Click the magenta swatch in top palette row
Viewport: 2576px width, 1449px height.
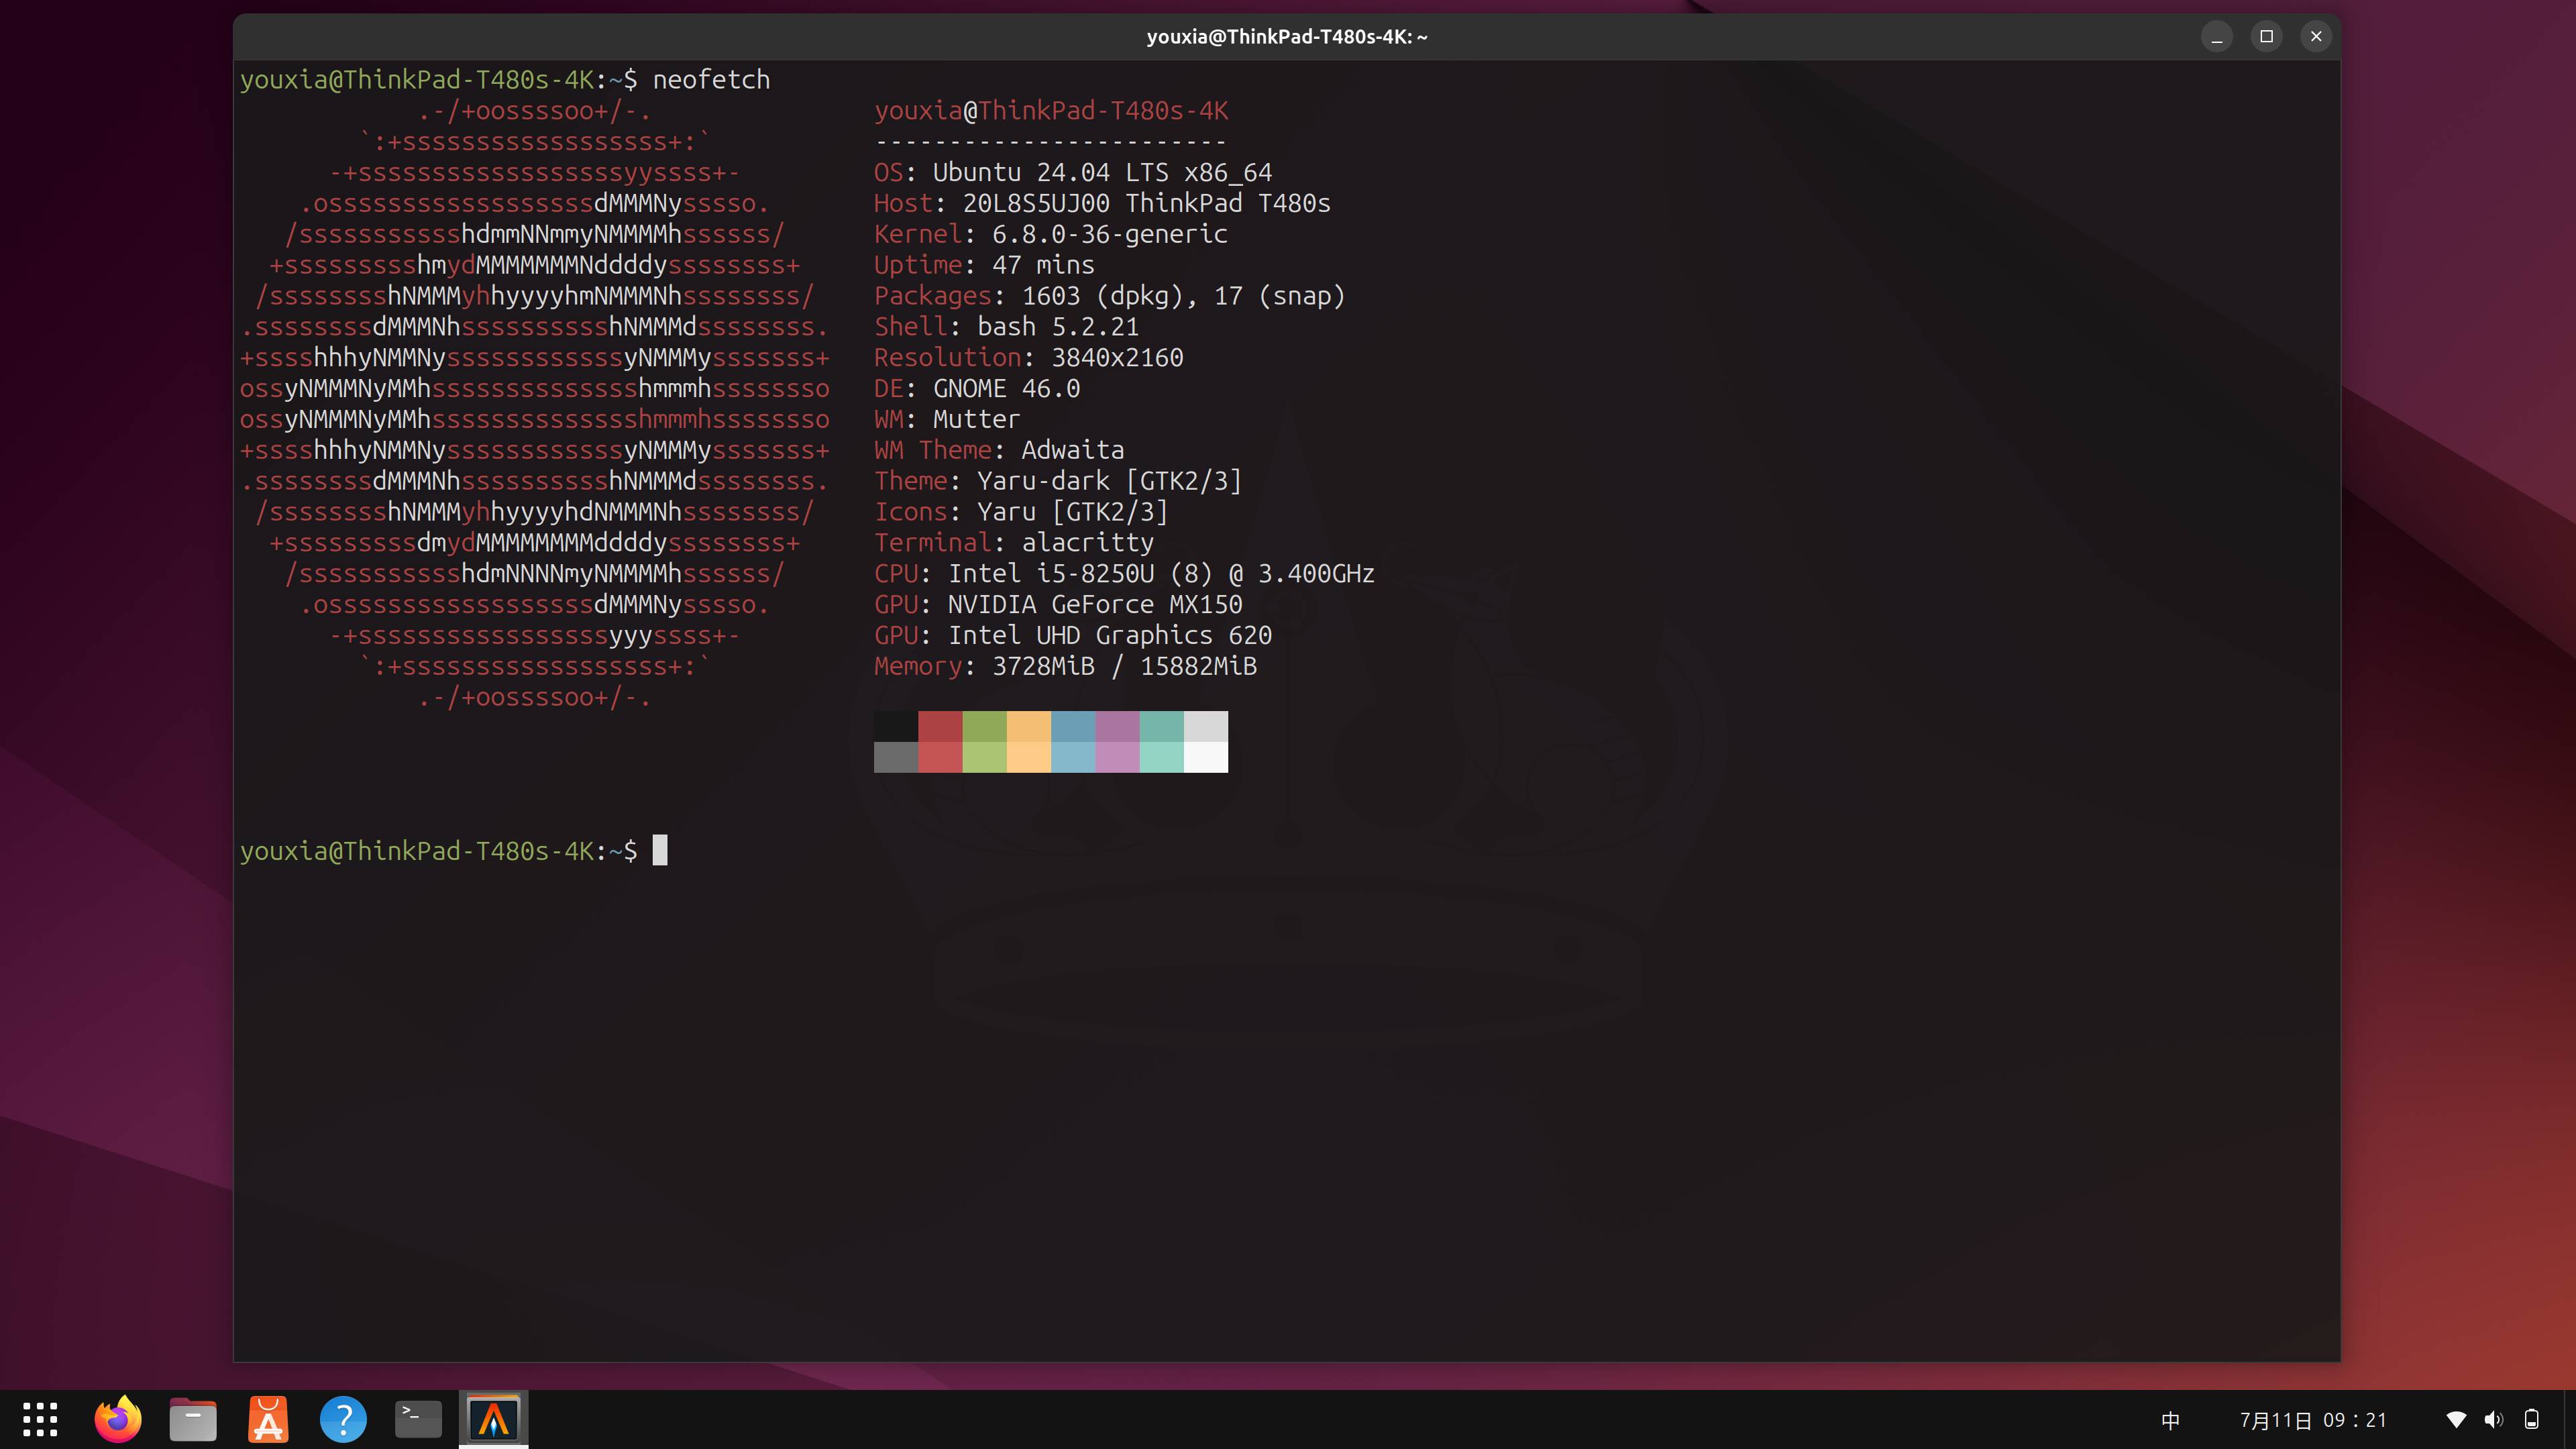coord(1118,726)
